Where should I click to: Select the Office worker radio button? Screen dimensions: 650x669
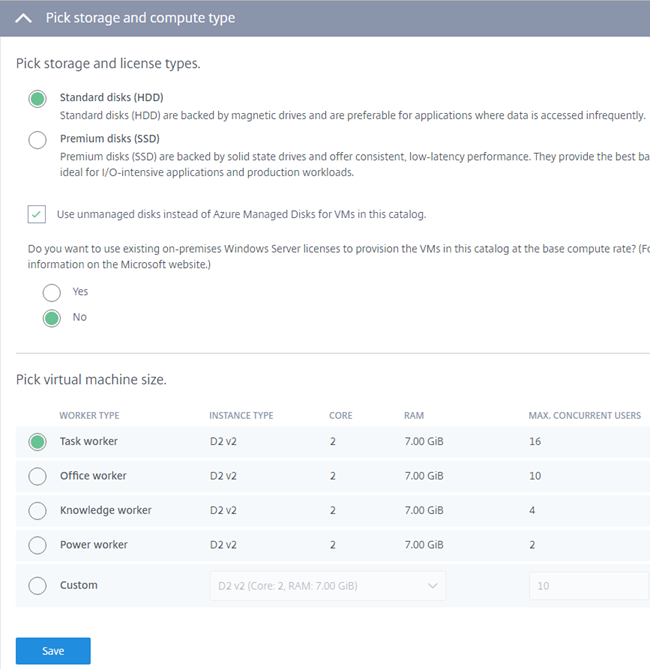click(x=37, y=476)
